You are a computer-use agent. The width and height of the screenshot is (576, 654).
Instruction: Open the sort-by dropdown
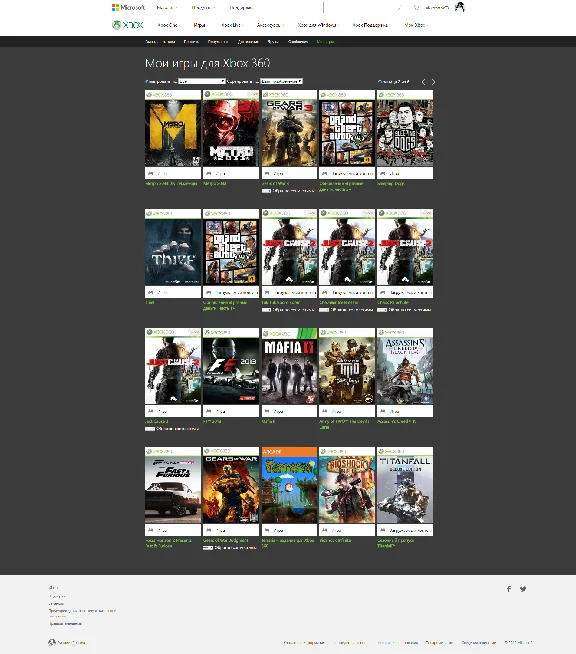click(x=282, y=81)
